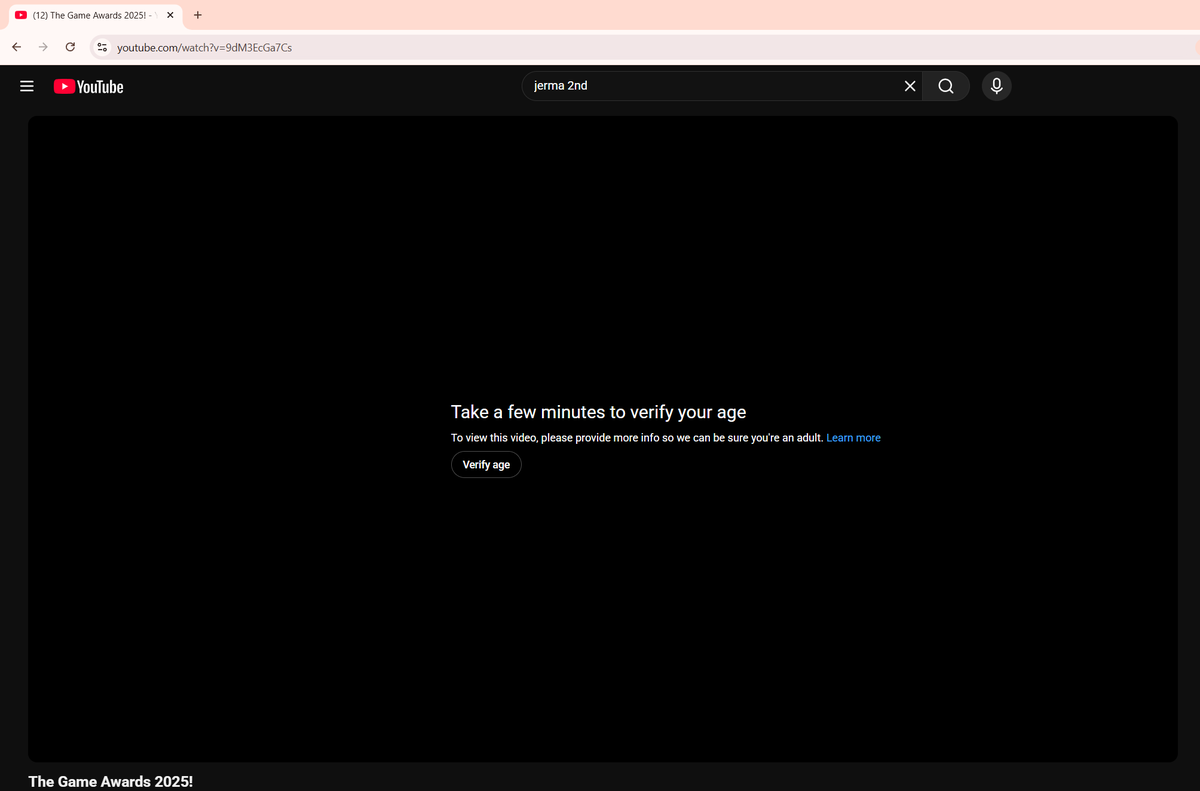Image resolution: width=1200 pixels, height=791 pixels.
Task: Navigate back with the browser back arrow
Action: (16, 47)
